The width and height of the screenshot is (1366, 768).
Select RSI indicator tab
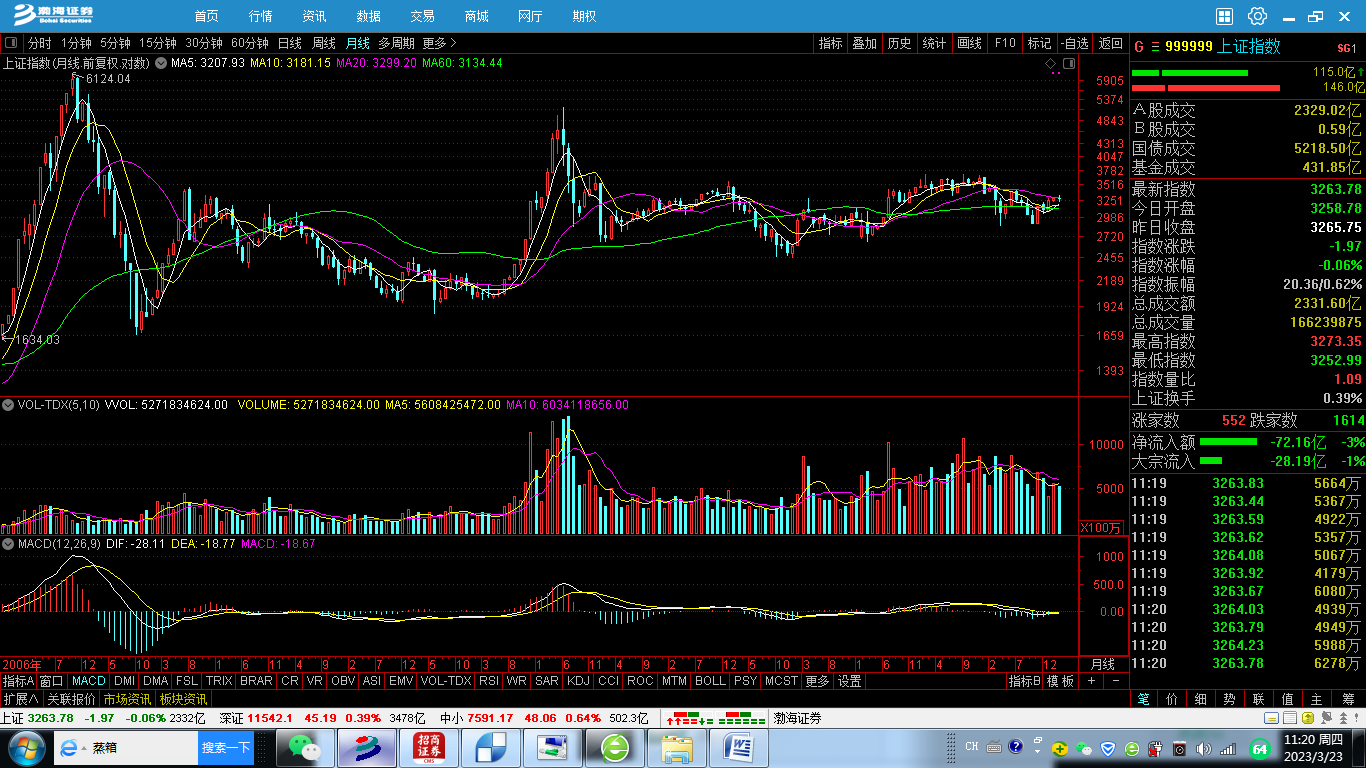point(489,681)
